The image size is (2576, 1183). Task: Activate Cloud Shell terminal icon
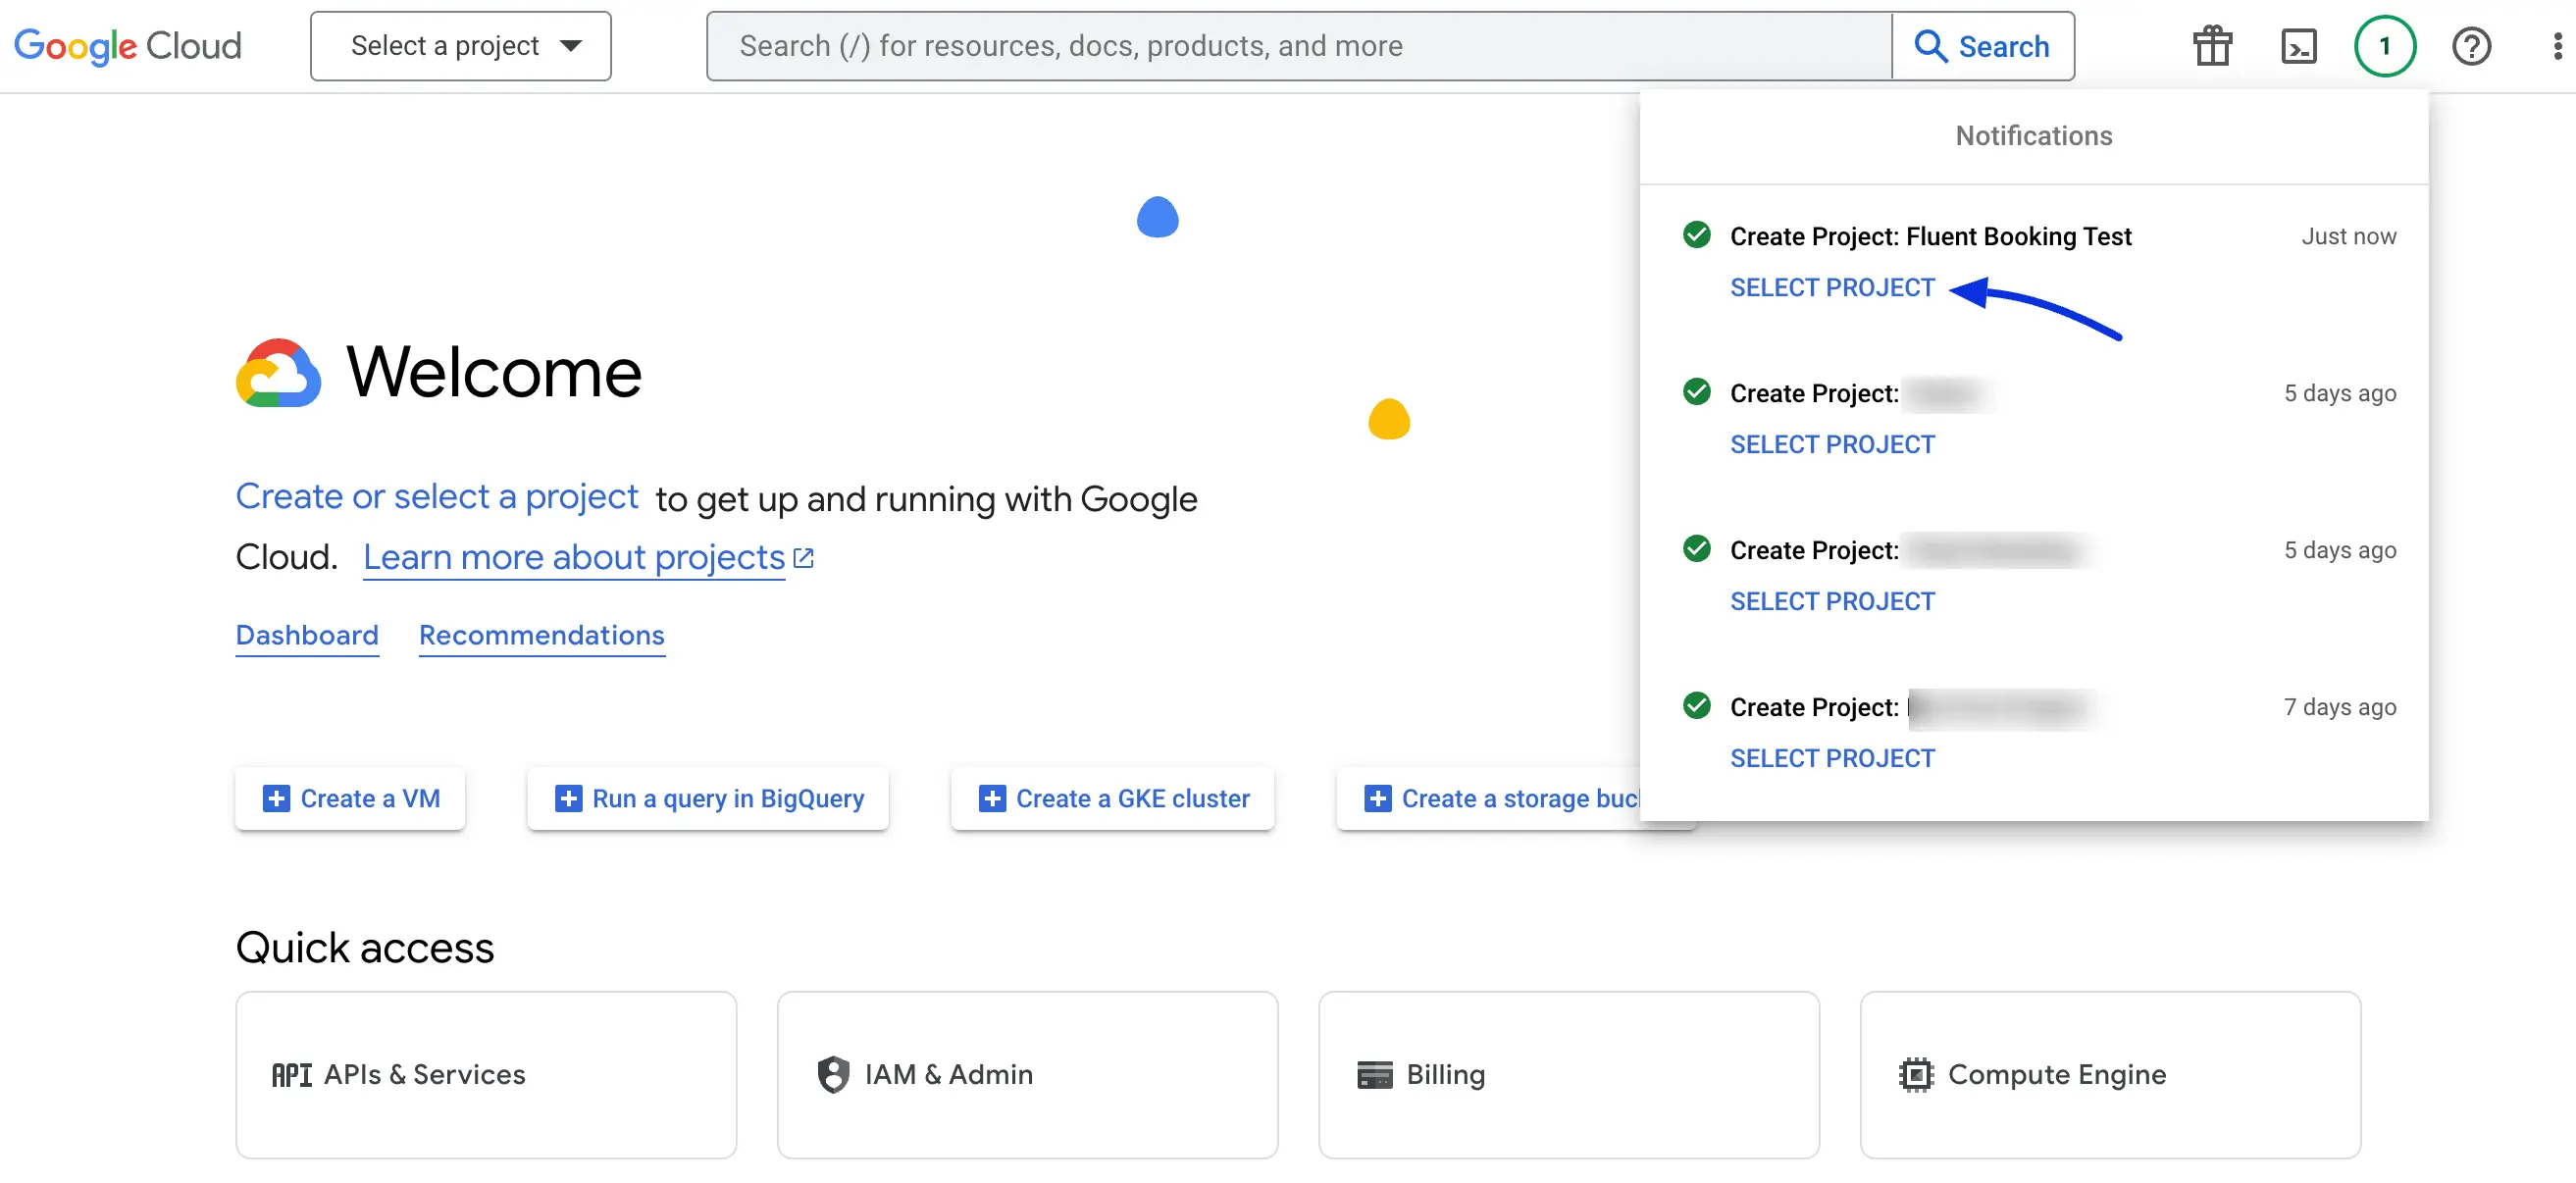pyautogui.click(x=2298, y=46)
